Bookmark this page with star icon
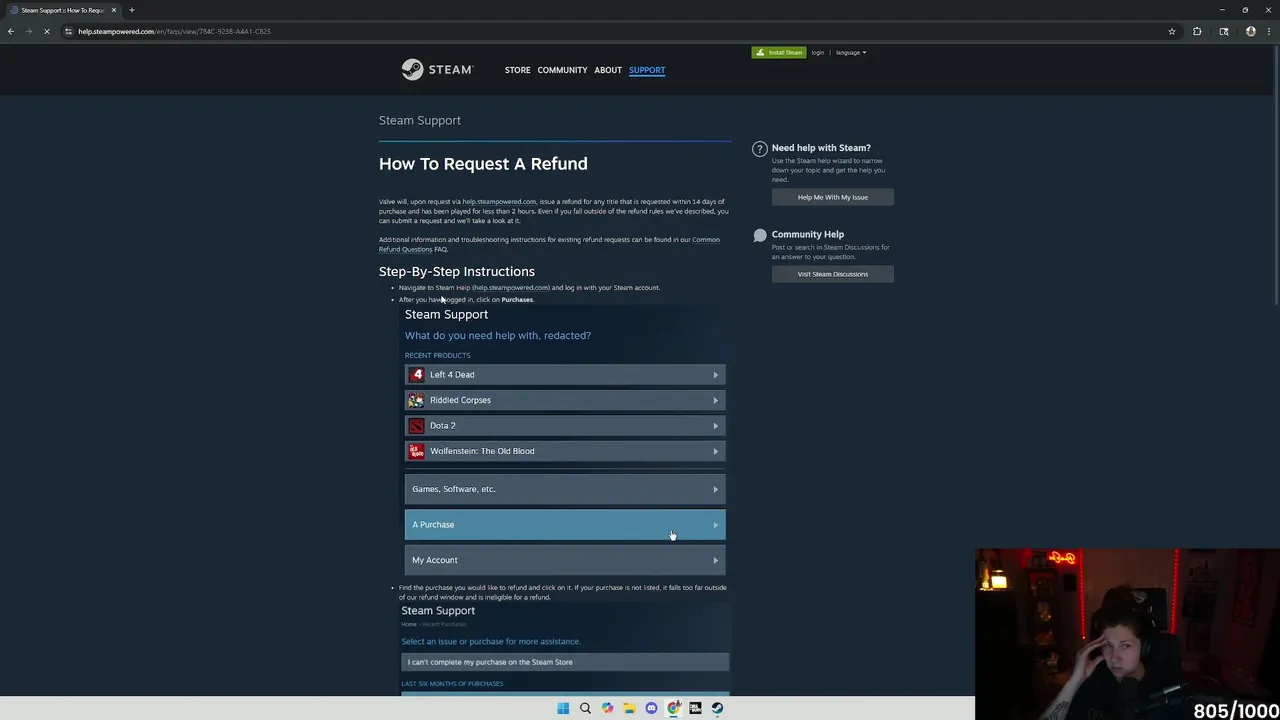 pyautogui.click(x=1172, y=31)
